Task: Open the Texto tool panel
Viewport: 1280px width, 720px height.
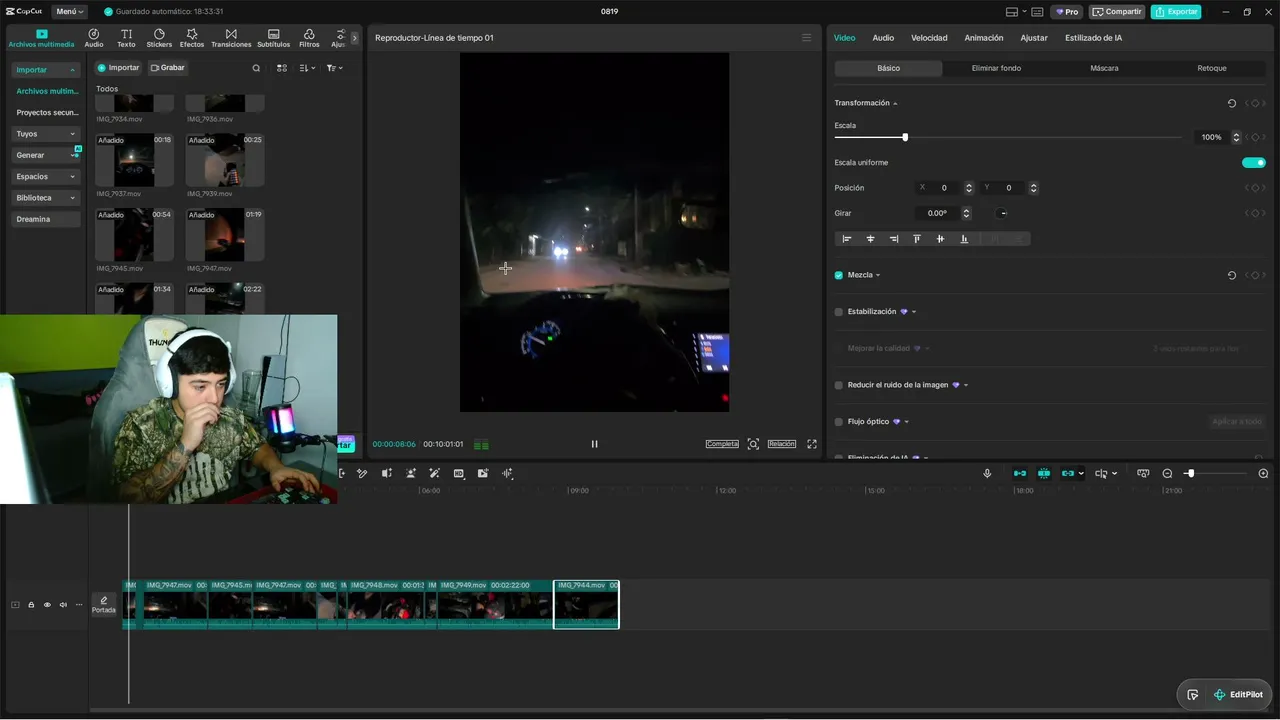Action: 126,38
